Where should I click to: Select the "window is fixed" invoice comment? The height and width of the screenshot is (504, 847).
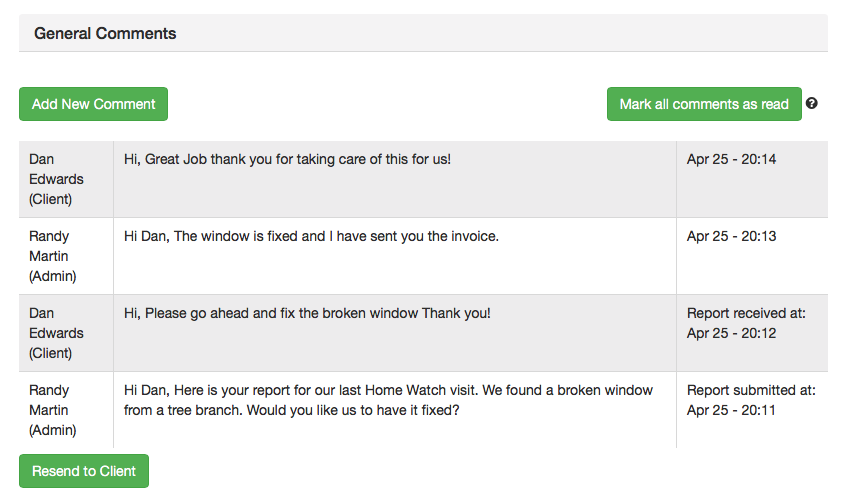point(311,236)
